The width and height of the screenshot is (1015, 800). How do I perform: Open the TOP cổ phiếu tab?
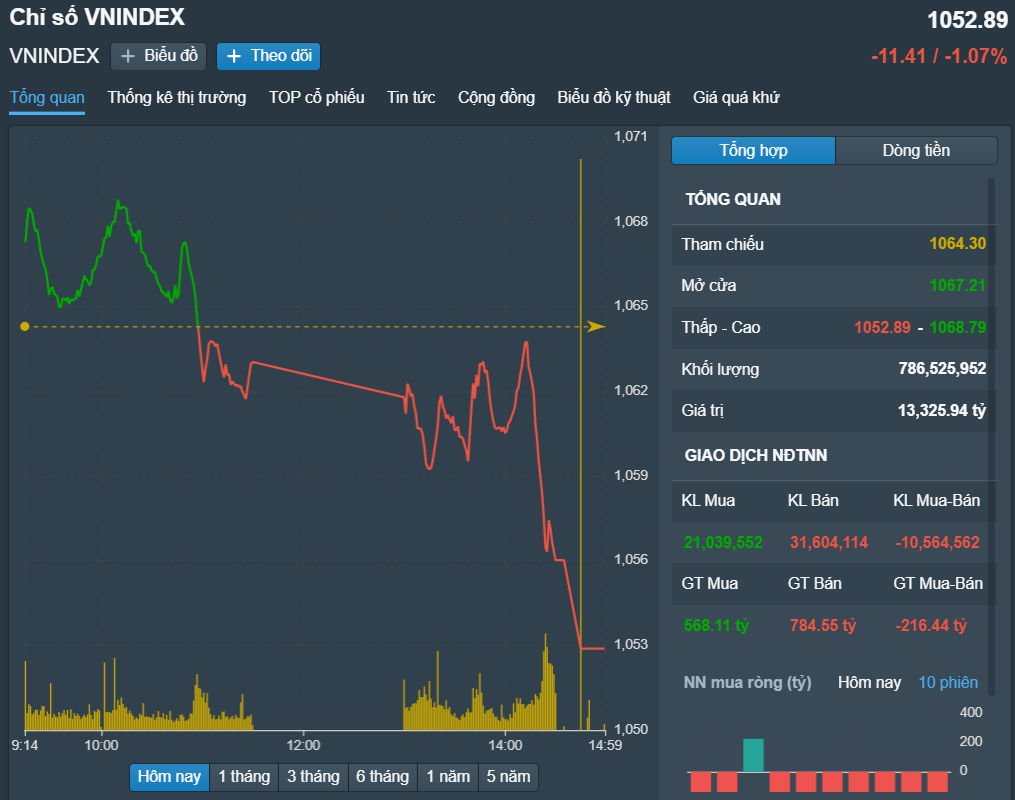click(316, 98)
